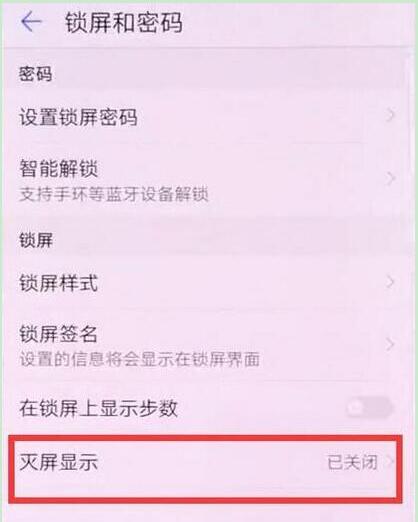Click the 锁屏 section header
The width and height of the screenshot is (418, 522).
tap(36, 240)
